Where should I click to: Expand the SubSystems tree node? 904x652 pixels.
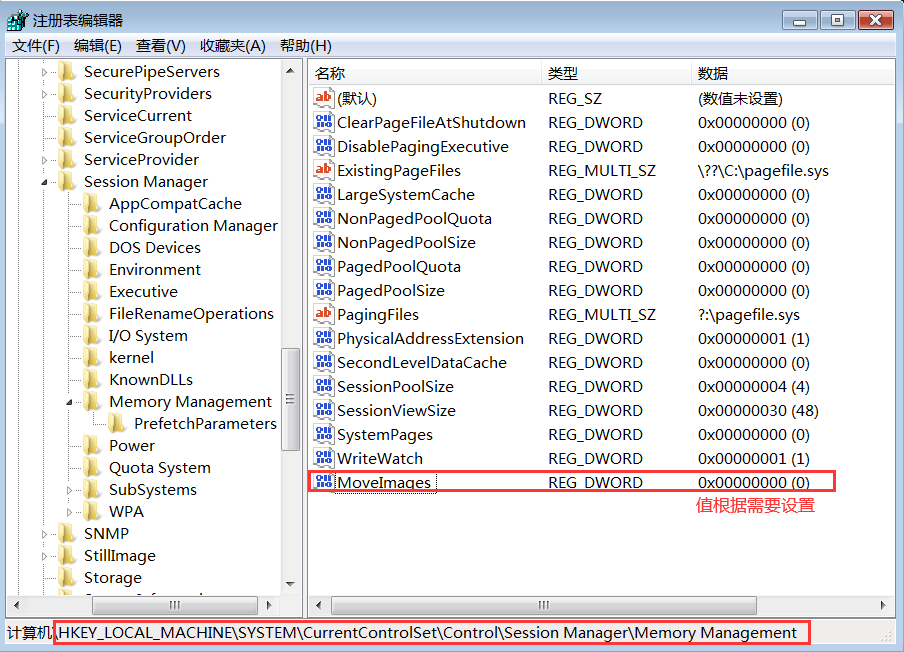pos(70,490)
